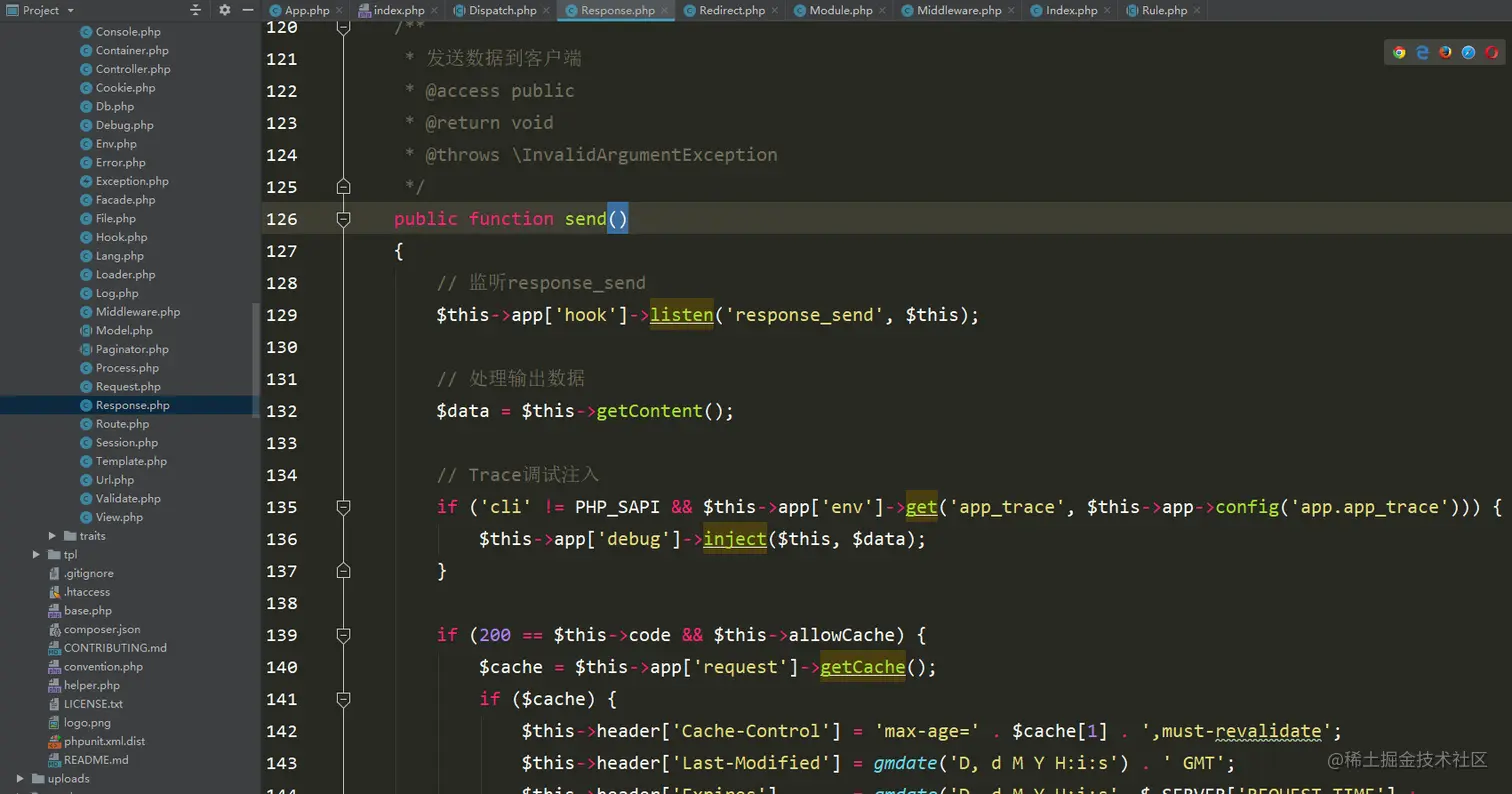Select helper.php in project tree
This screenshot has height=794, width=1512.
92,685
